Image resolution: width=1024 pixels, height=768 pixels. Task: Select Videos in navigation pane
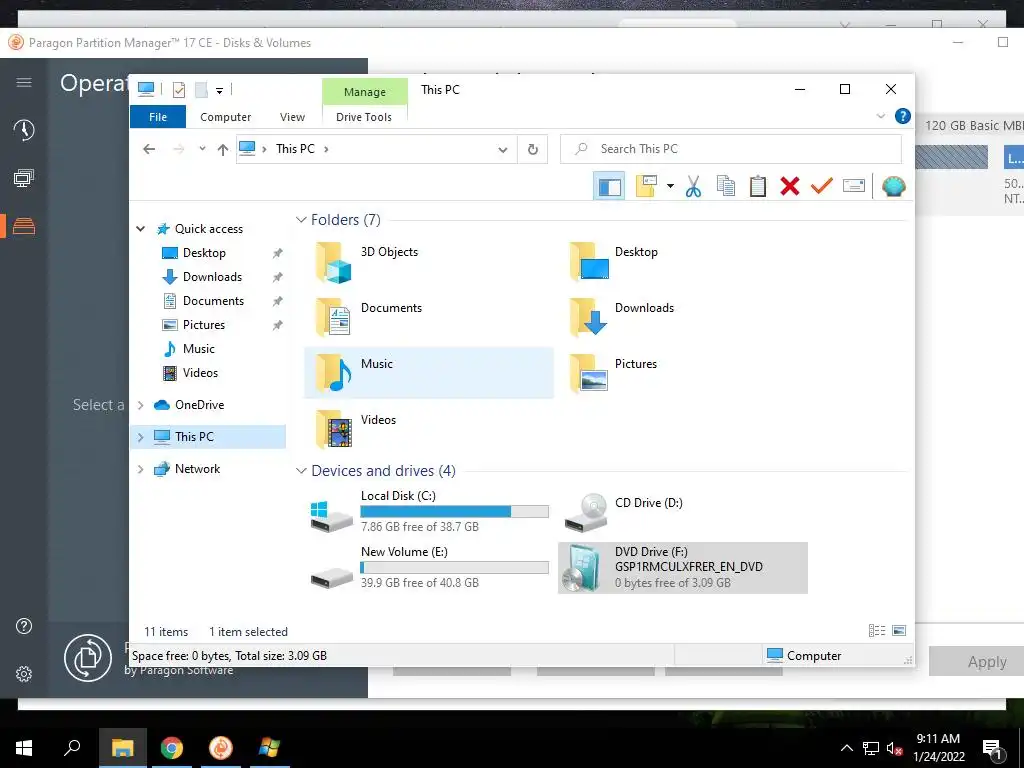pos(200,373)
